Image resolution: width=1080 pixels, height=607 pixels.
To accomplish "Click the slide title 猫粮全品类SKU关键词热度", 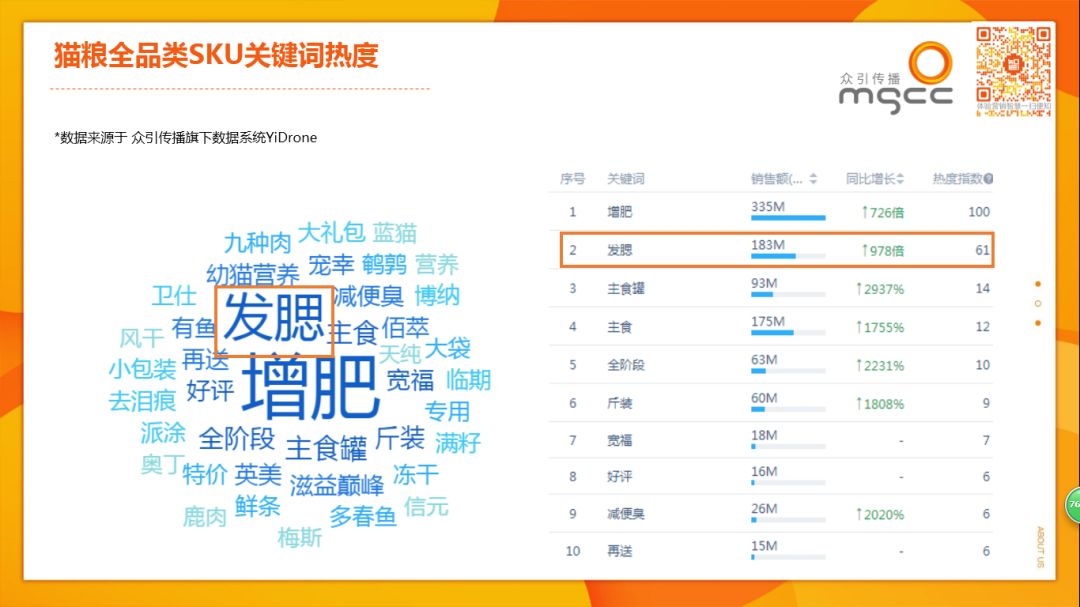I will coord(216,55).
